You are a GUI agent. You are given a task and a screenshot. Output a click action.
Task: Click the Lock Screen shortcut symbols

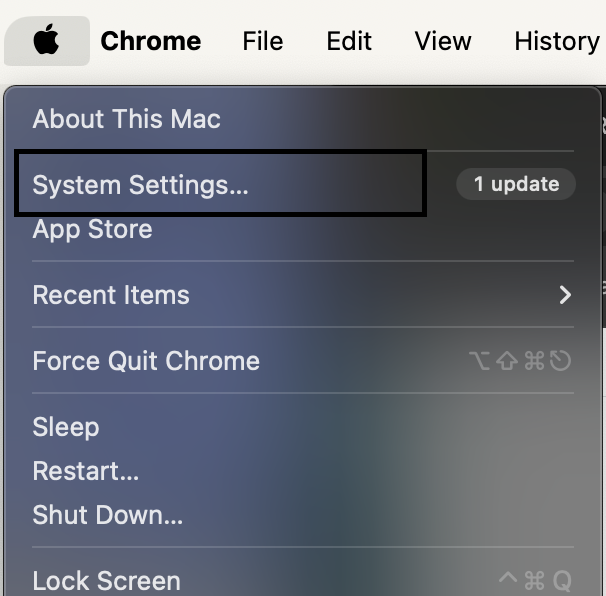[x=535, y=581]
